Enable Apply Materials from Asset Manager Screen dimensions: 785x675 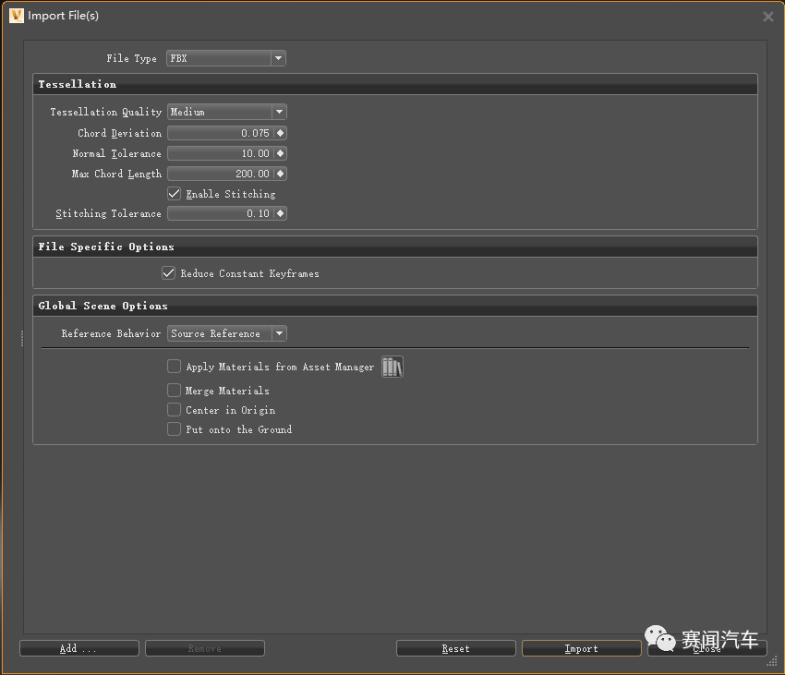(175, 367)
